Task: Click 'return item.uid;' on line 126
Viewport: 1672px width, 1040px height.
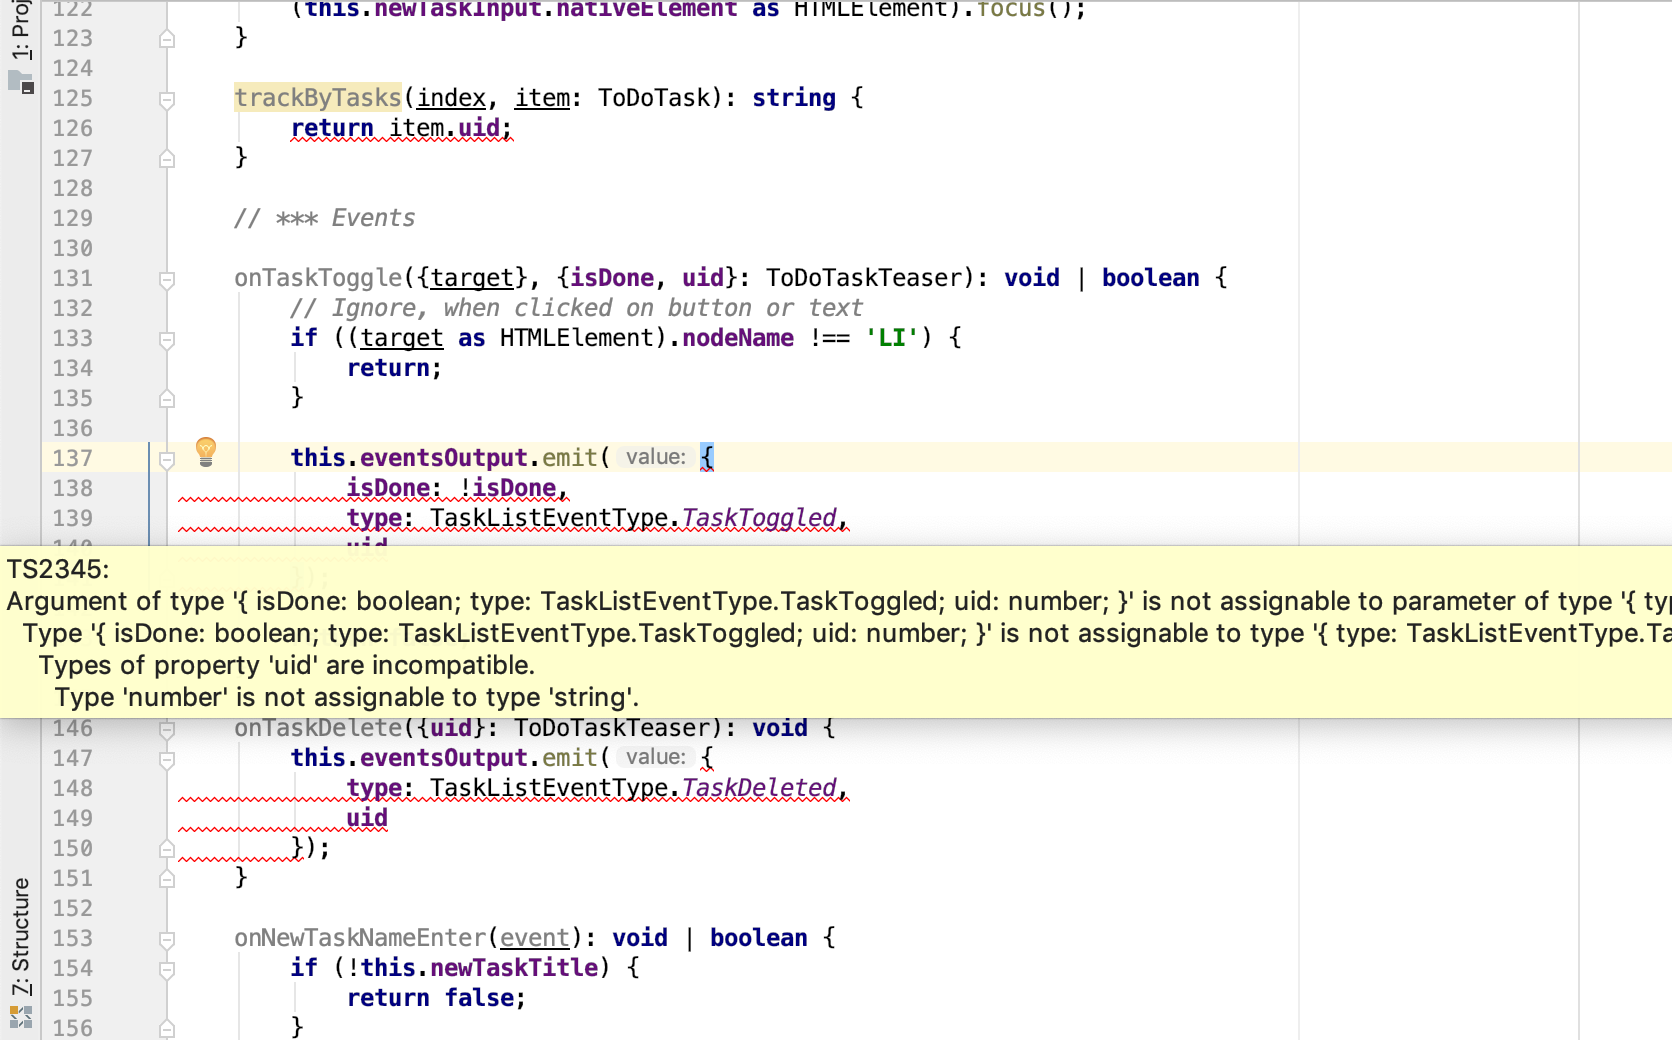Action: [402, 128]
